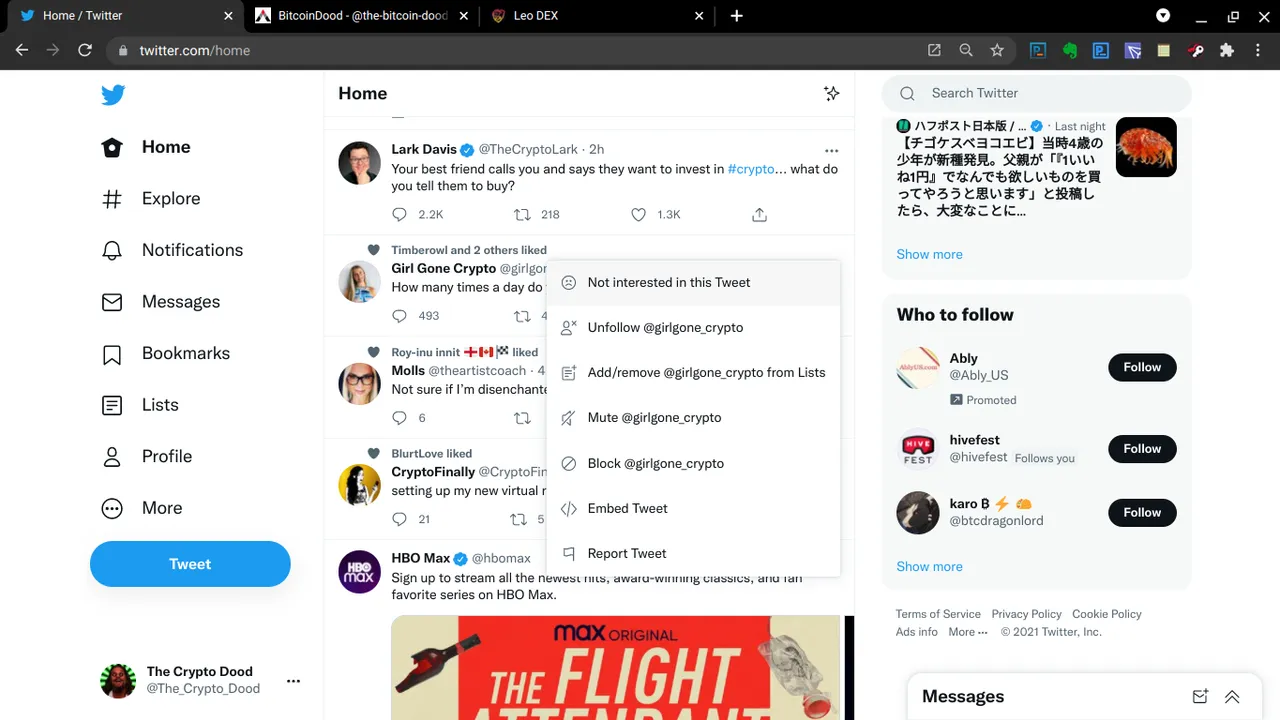
Task: Select Unfollow @girlgone_crypto
Action: pos(693,327)
